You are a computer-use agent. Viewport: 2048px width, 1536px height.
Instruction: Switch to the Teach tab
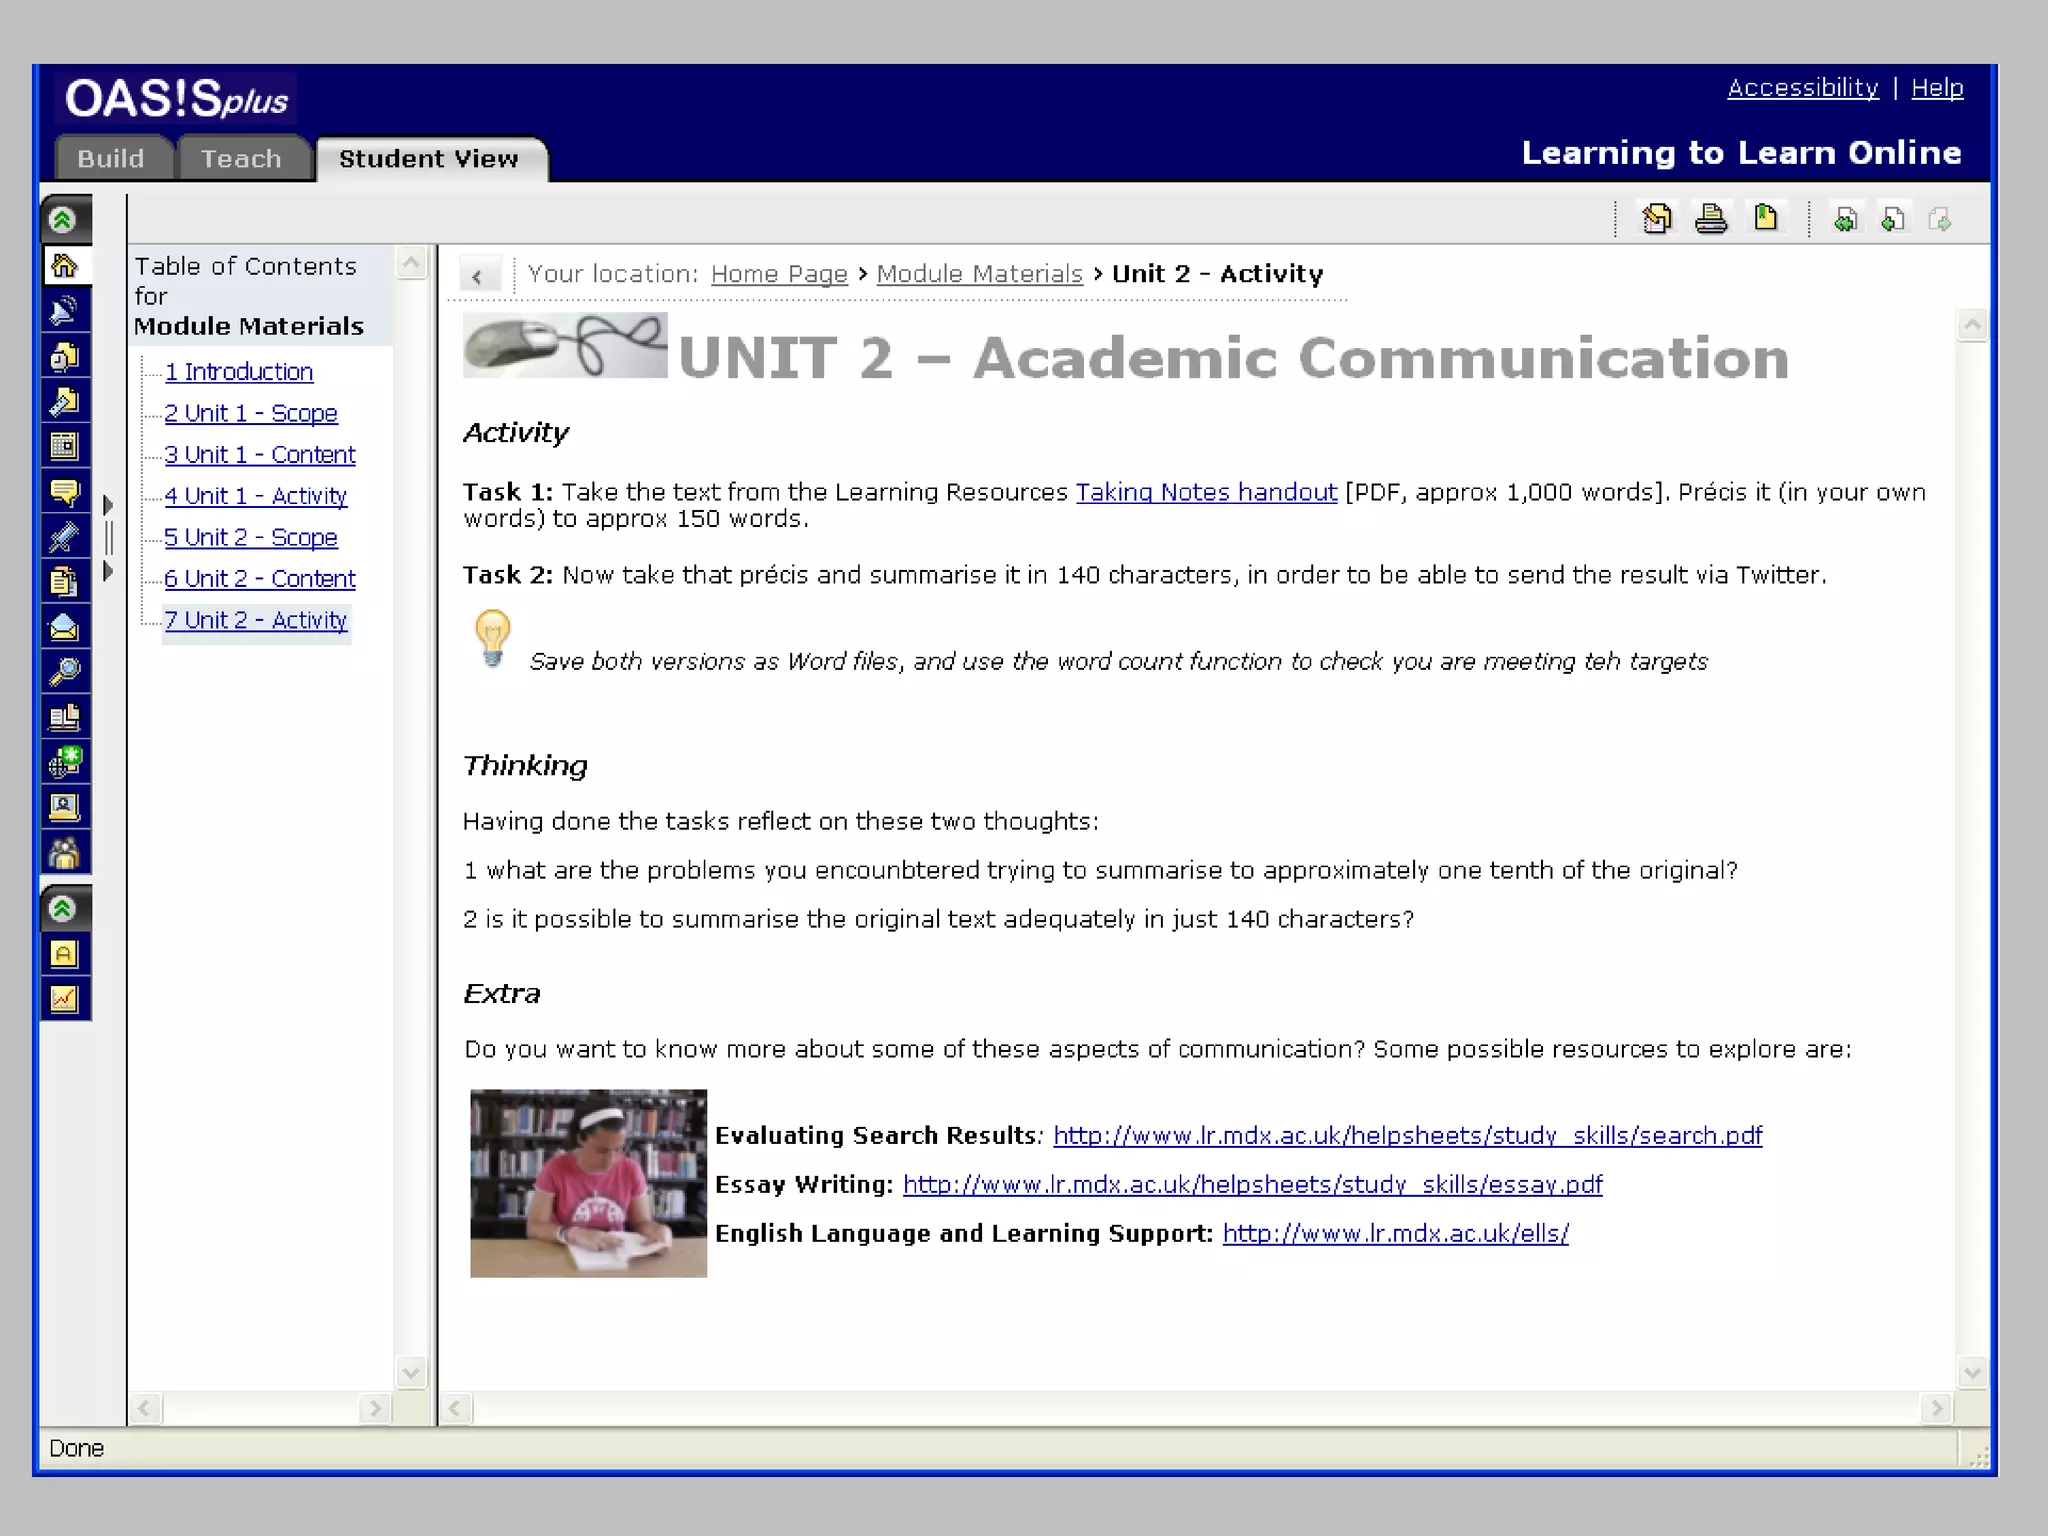[241, 159]
